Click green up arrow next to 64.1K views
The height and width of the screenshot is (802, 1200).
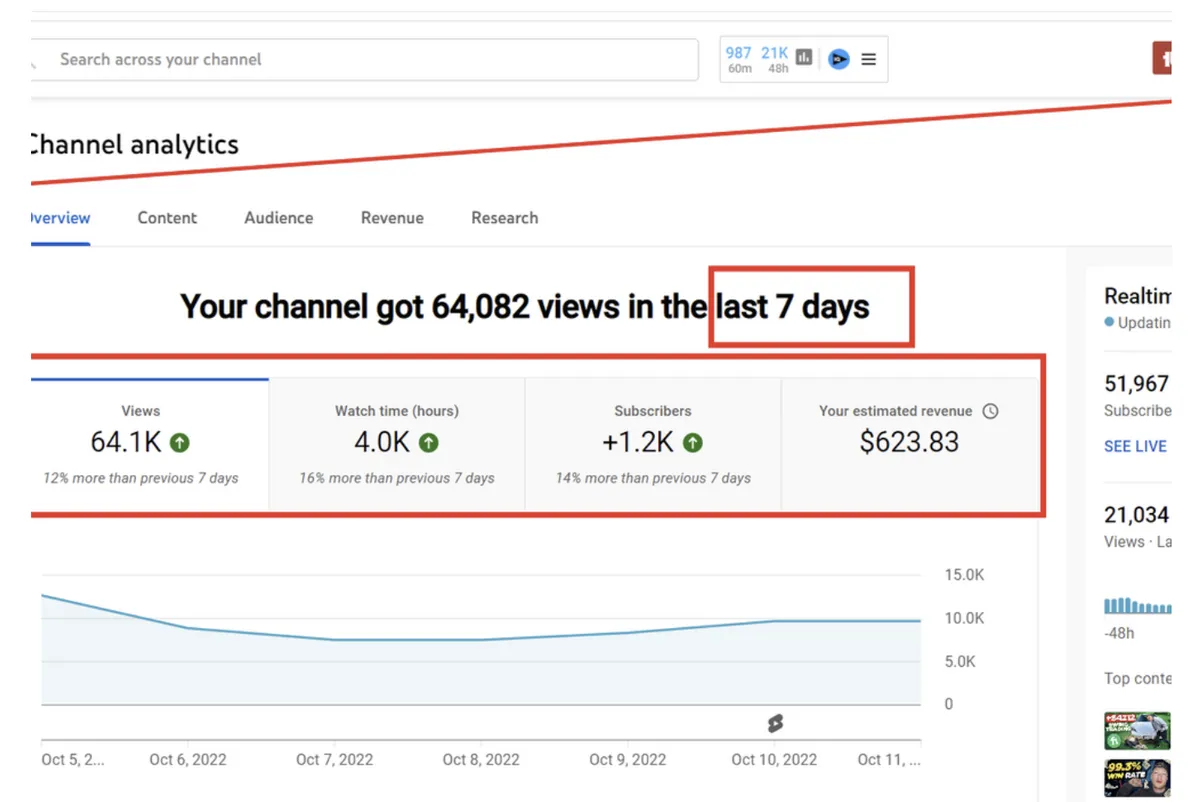tap(179, 442)
